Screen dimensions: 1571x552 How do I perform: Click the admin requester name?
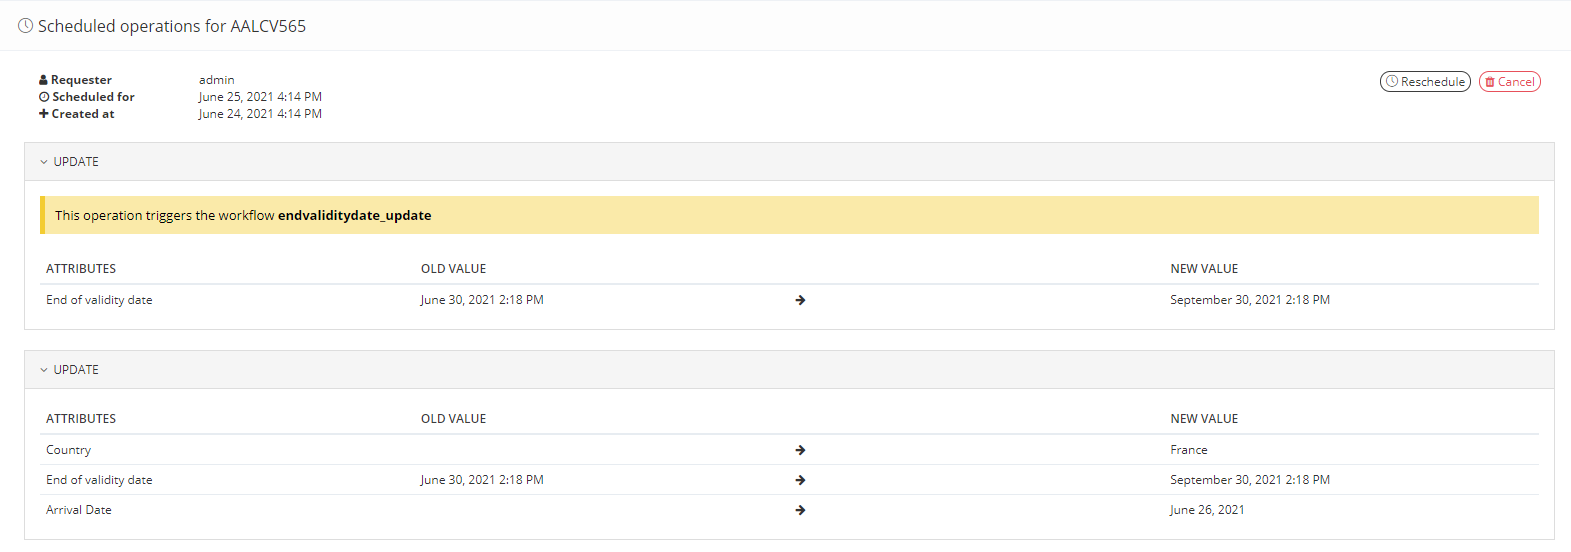(x=216, y=80)
